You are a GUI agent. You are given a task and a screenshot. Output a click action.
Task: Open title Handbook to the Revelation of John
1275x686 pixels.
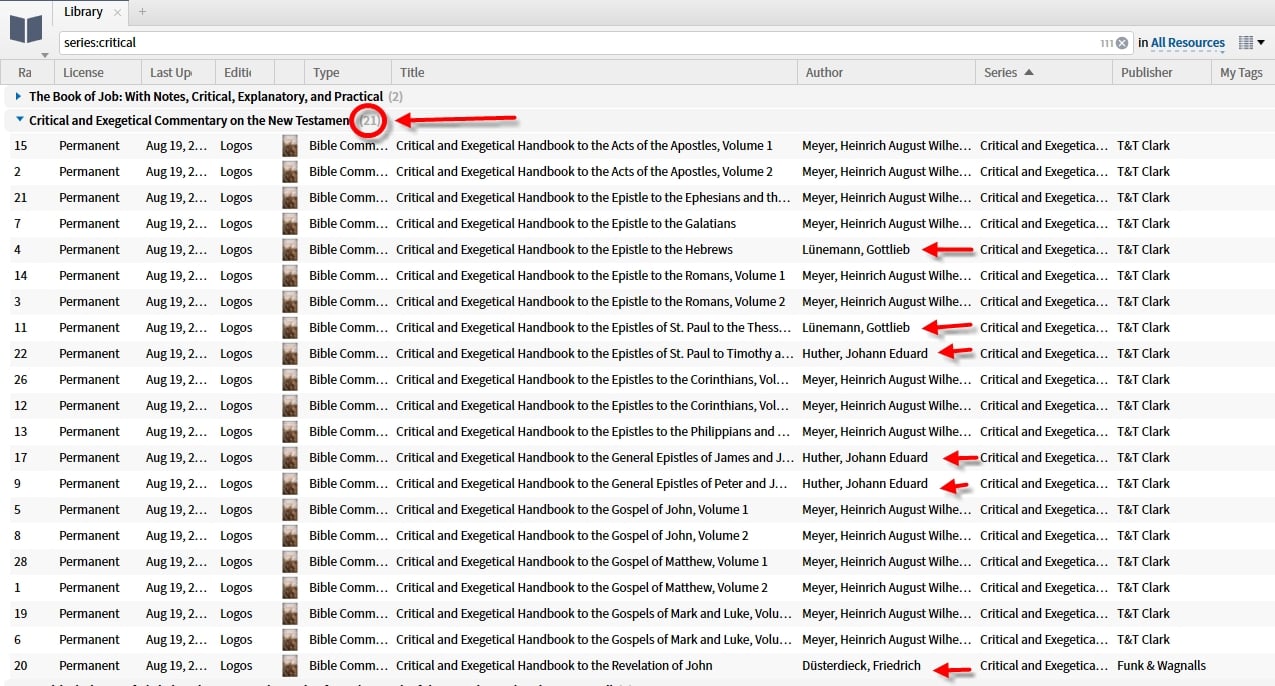[x=554, y=665]
